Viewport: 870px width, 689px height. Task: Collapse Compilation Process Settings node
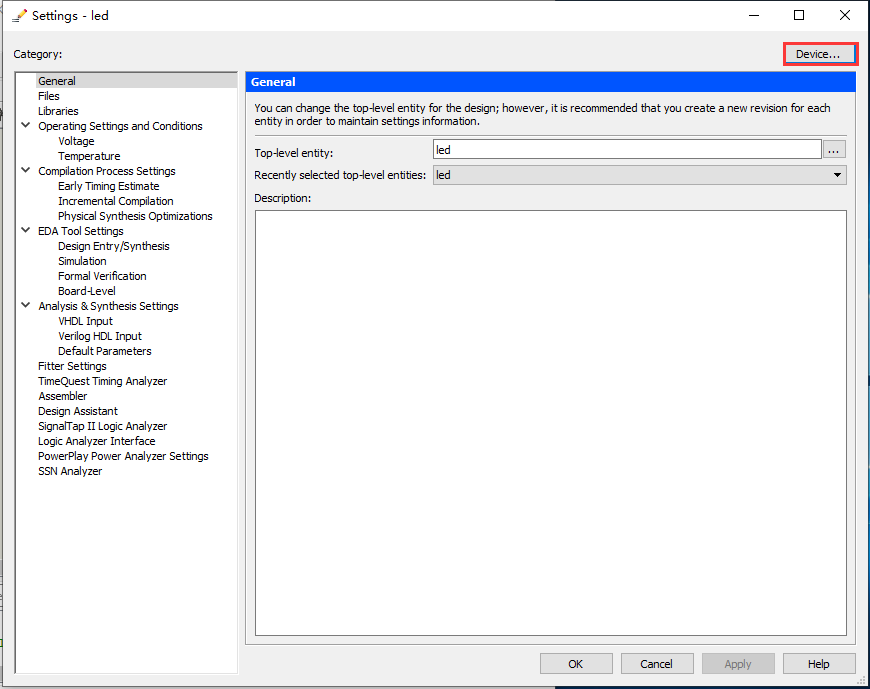tap(26, 171)
